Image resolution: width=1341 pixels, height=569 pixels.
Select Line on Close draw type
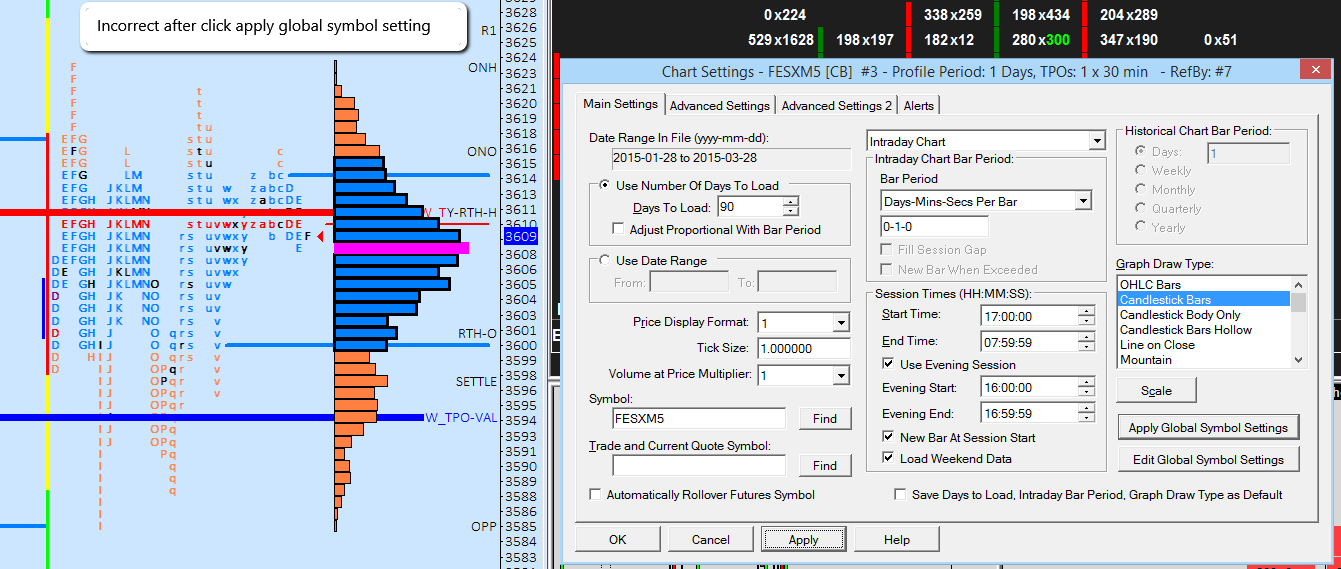[1204, 344]
